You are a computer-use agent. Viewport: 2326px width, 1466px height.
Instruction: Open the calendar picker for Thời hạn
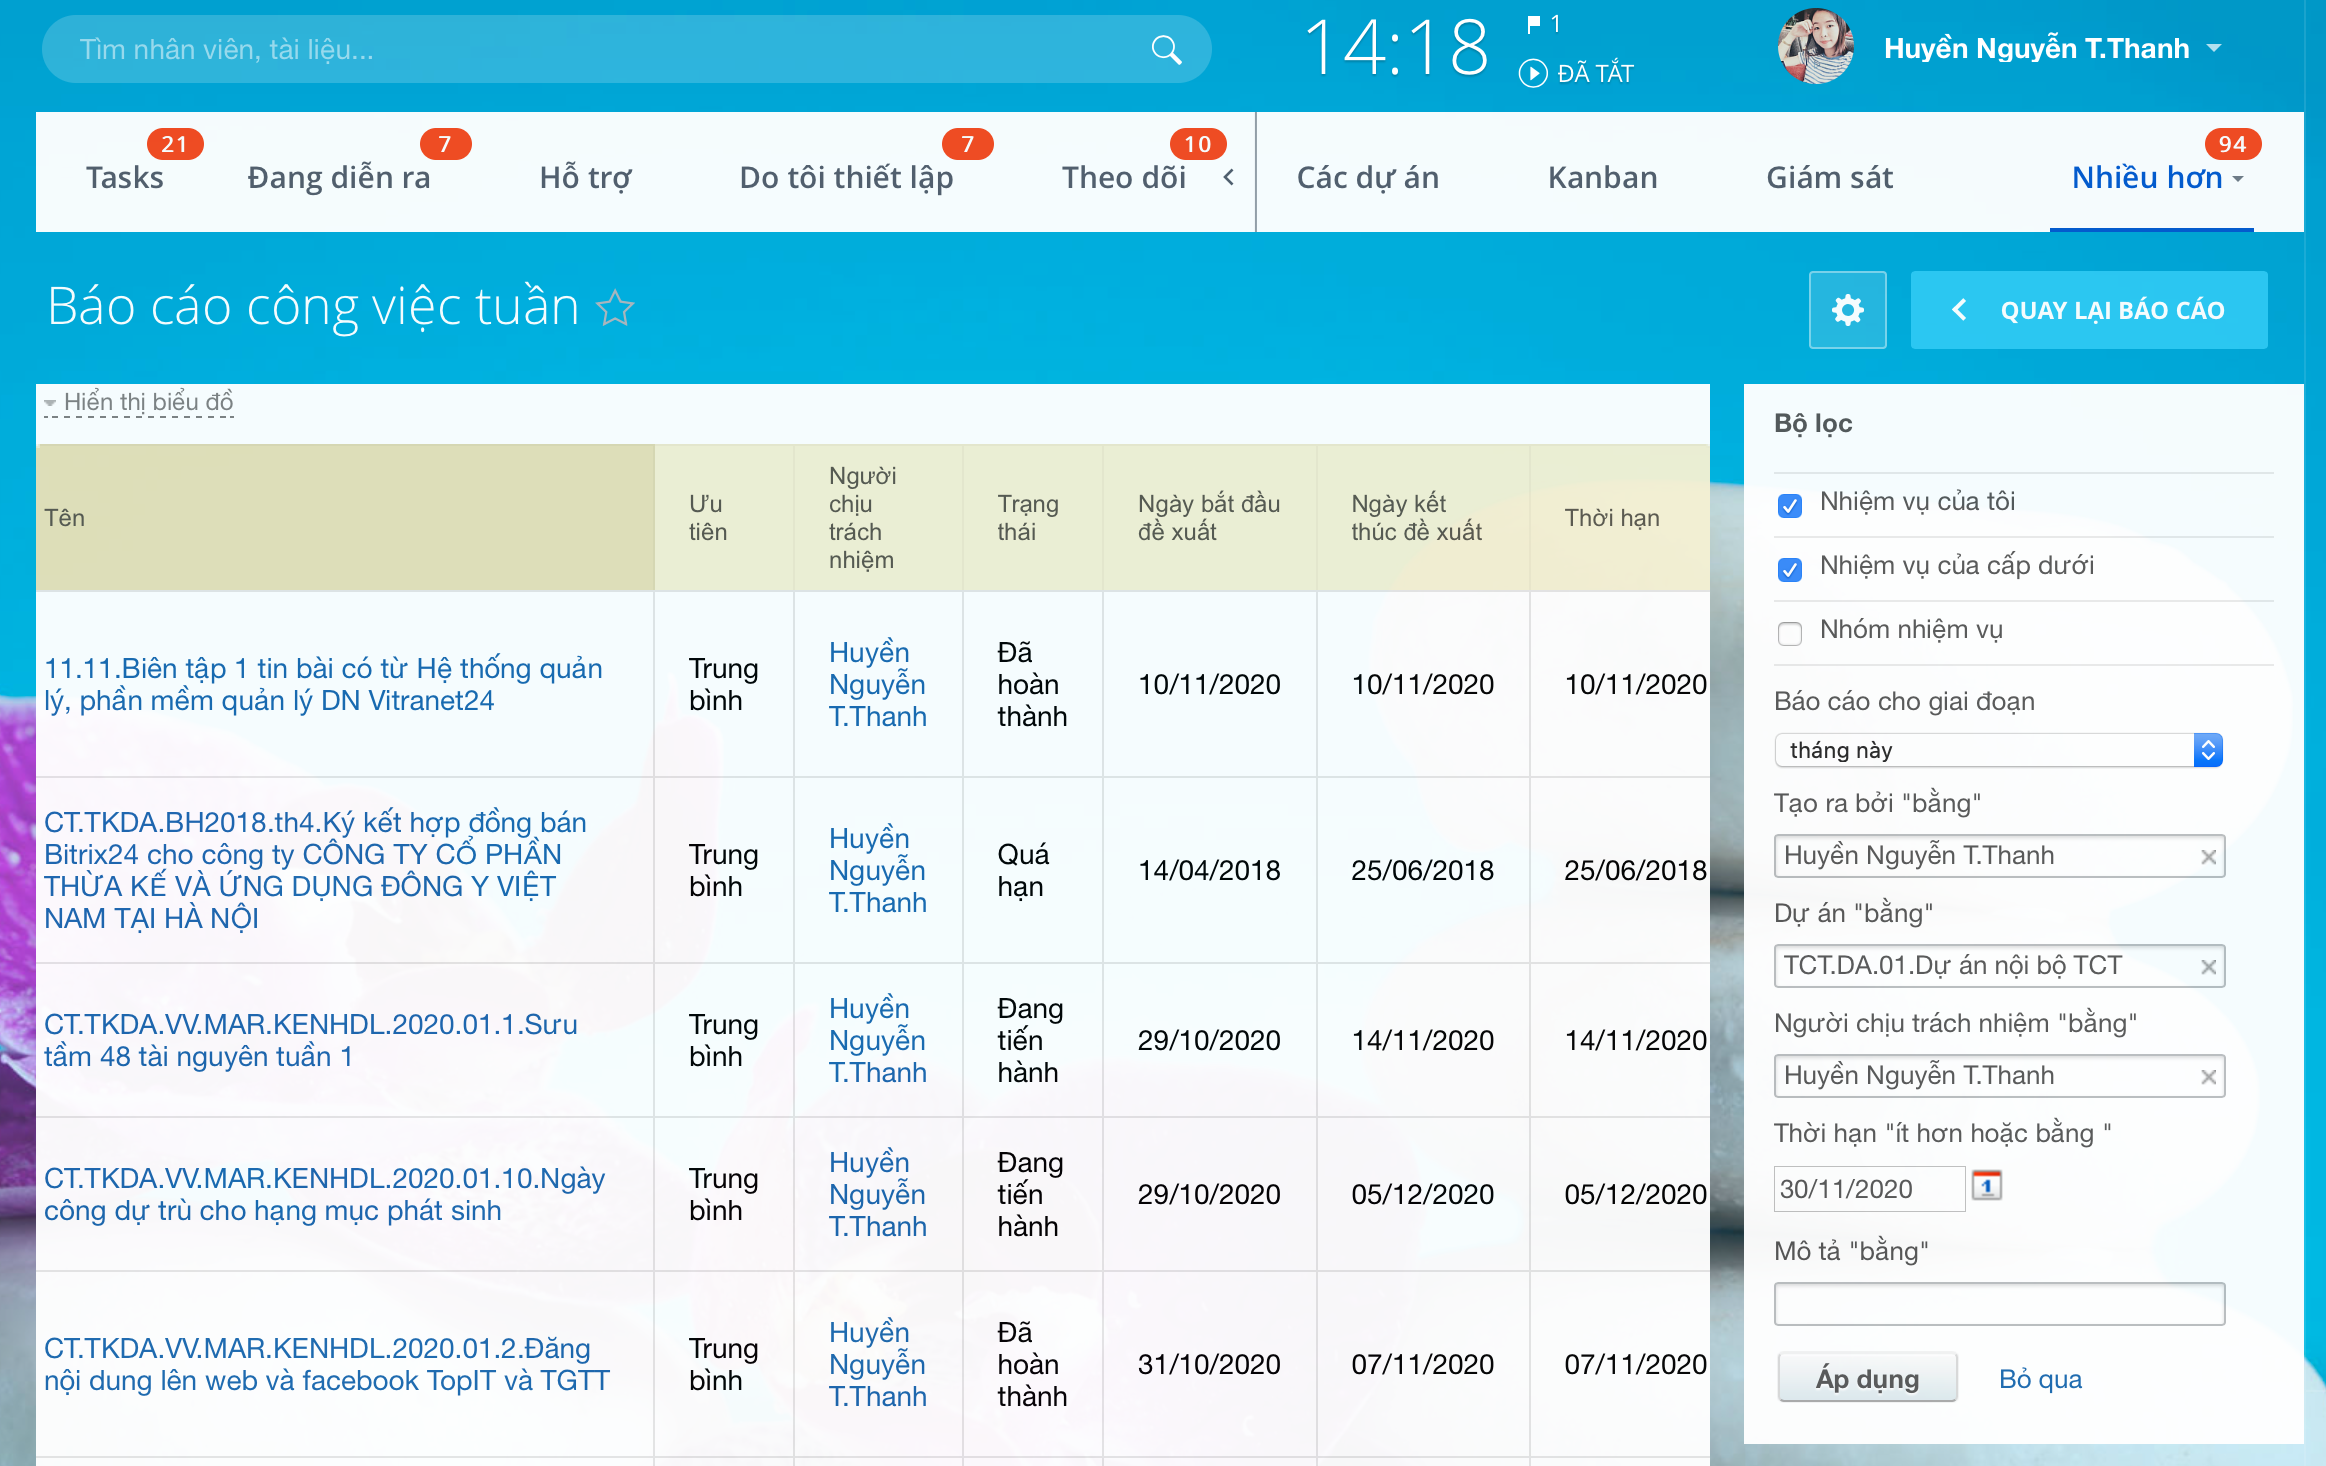coord(1986,1187)
